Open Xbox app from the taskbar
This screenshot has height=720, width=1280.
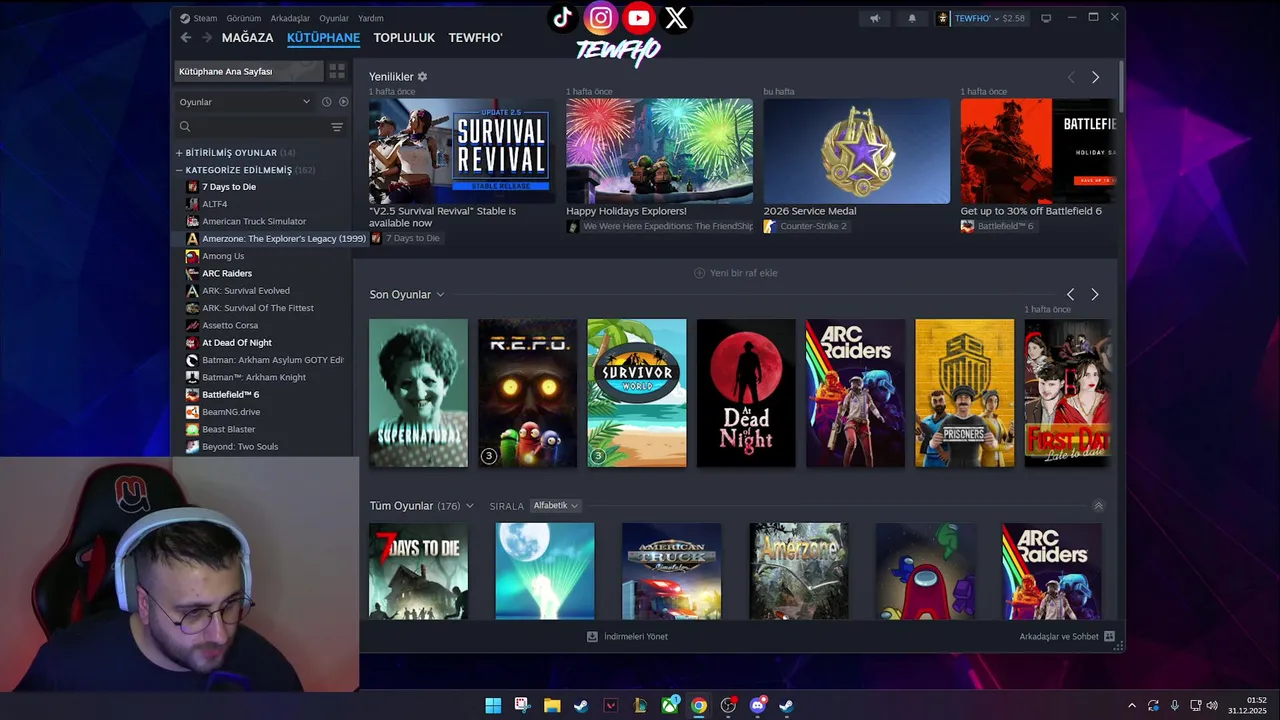click(669, 706)
